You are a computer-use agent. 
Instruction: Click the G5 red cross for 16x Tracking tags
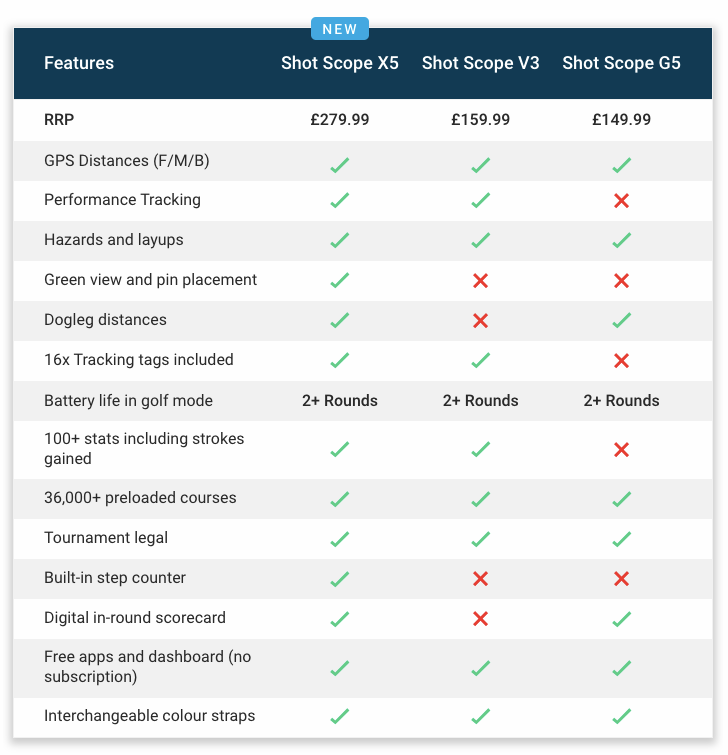coord(621,360)
